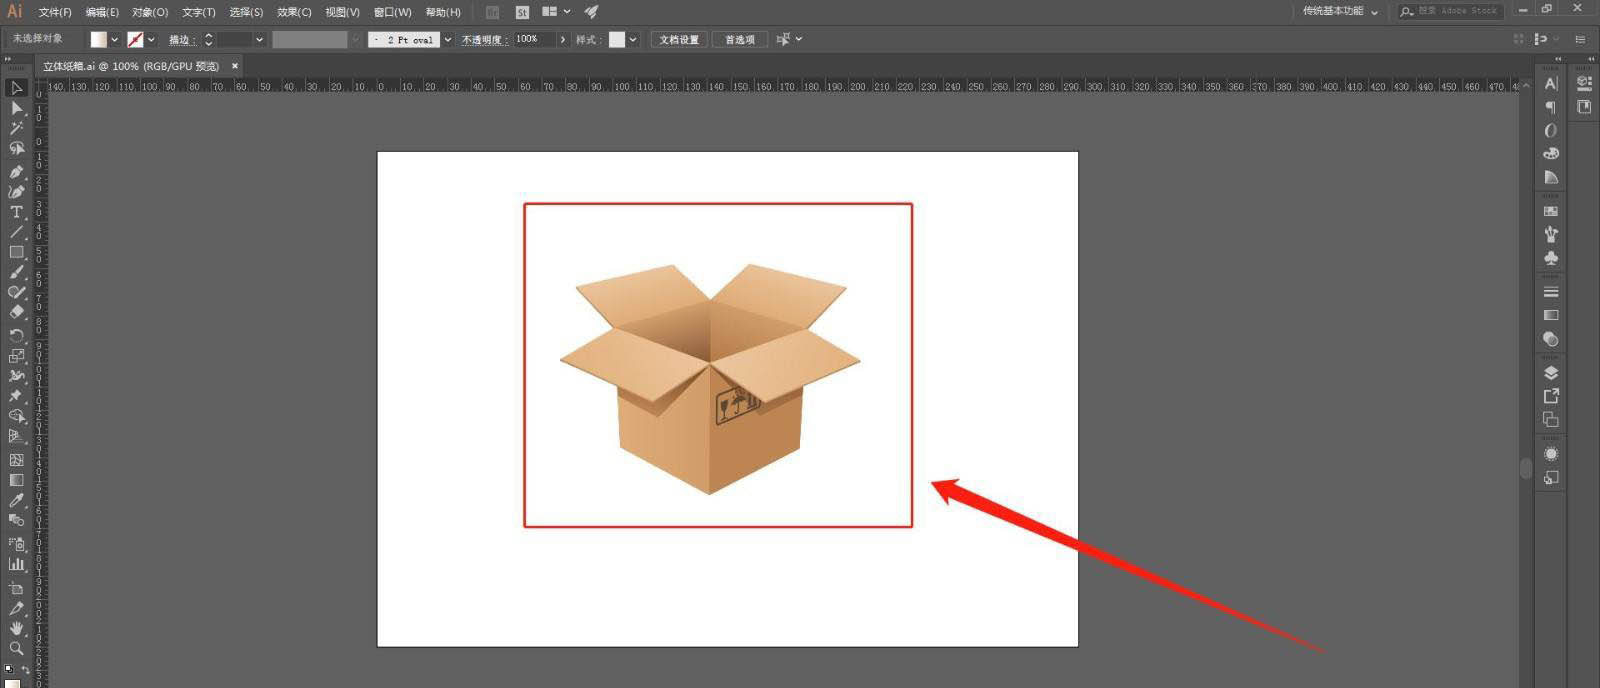
Task: Select the Puppet Warp pin tool
Action: tap(16, 396)
